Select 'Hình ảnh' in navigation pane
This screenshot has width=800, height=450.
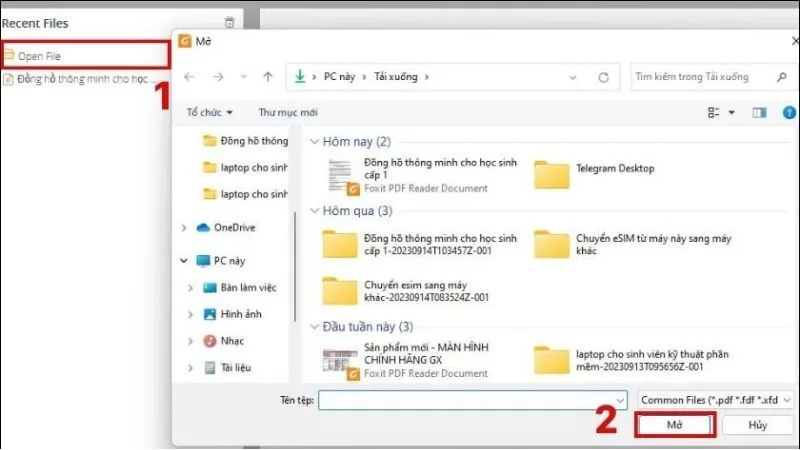(x=233, y=314)
